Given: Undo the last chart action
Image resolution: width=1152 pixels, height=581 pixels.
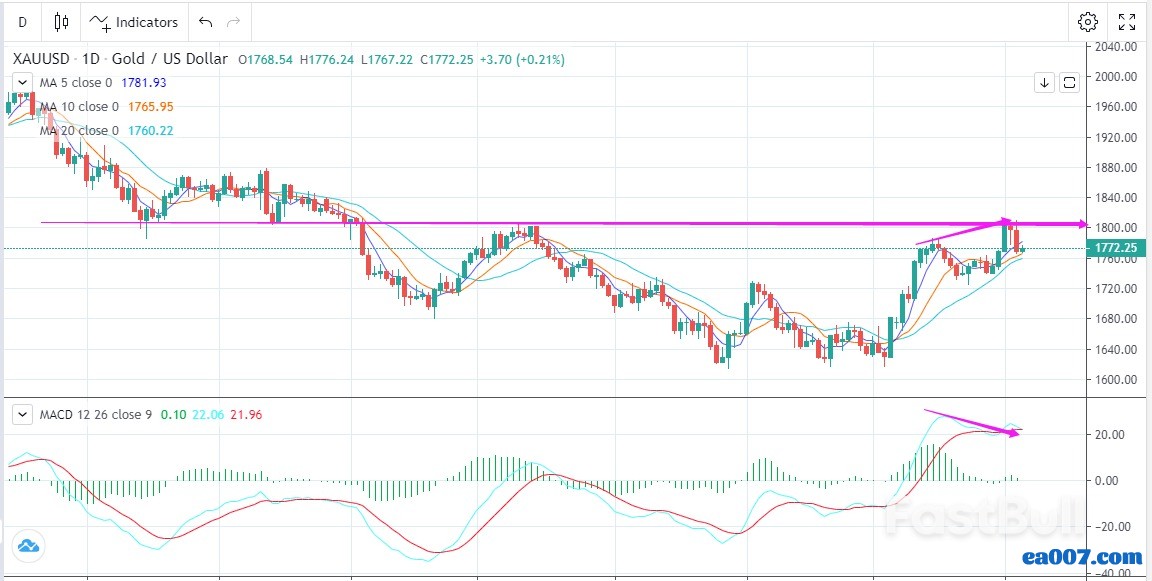Looking at the screenshot, I should (206, 22).
